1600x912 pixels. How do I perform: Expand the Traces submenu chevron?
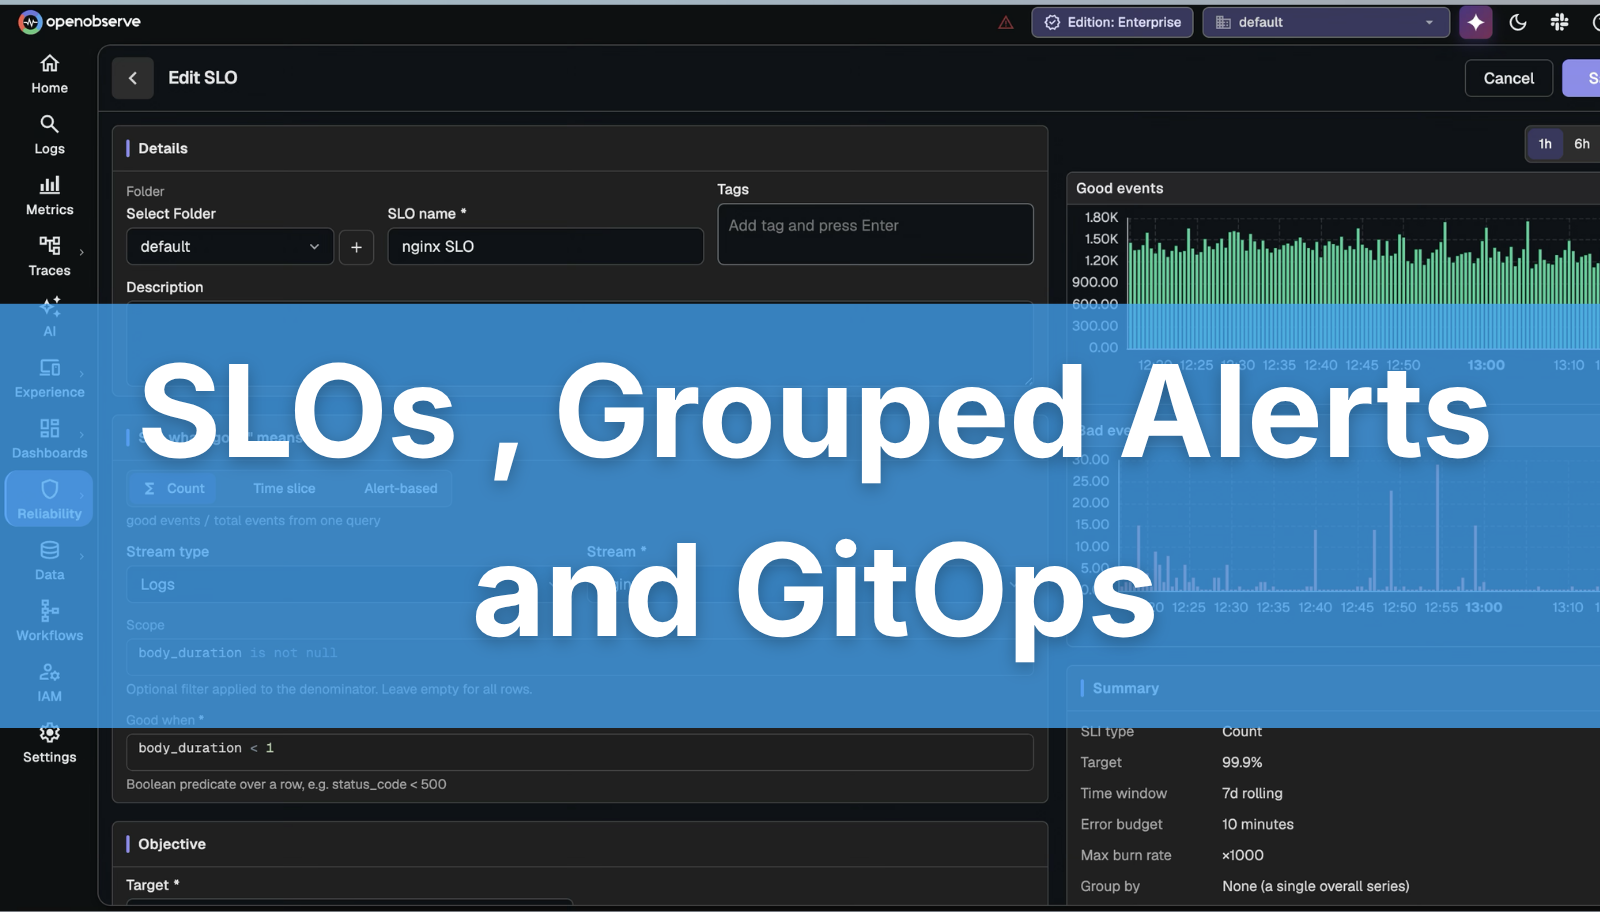[82, 252]
